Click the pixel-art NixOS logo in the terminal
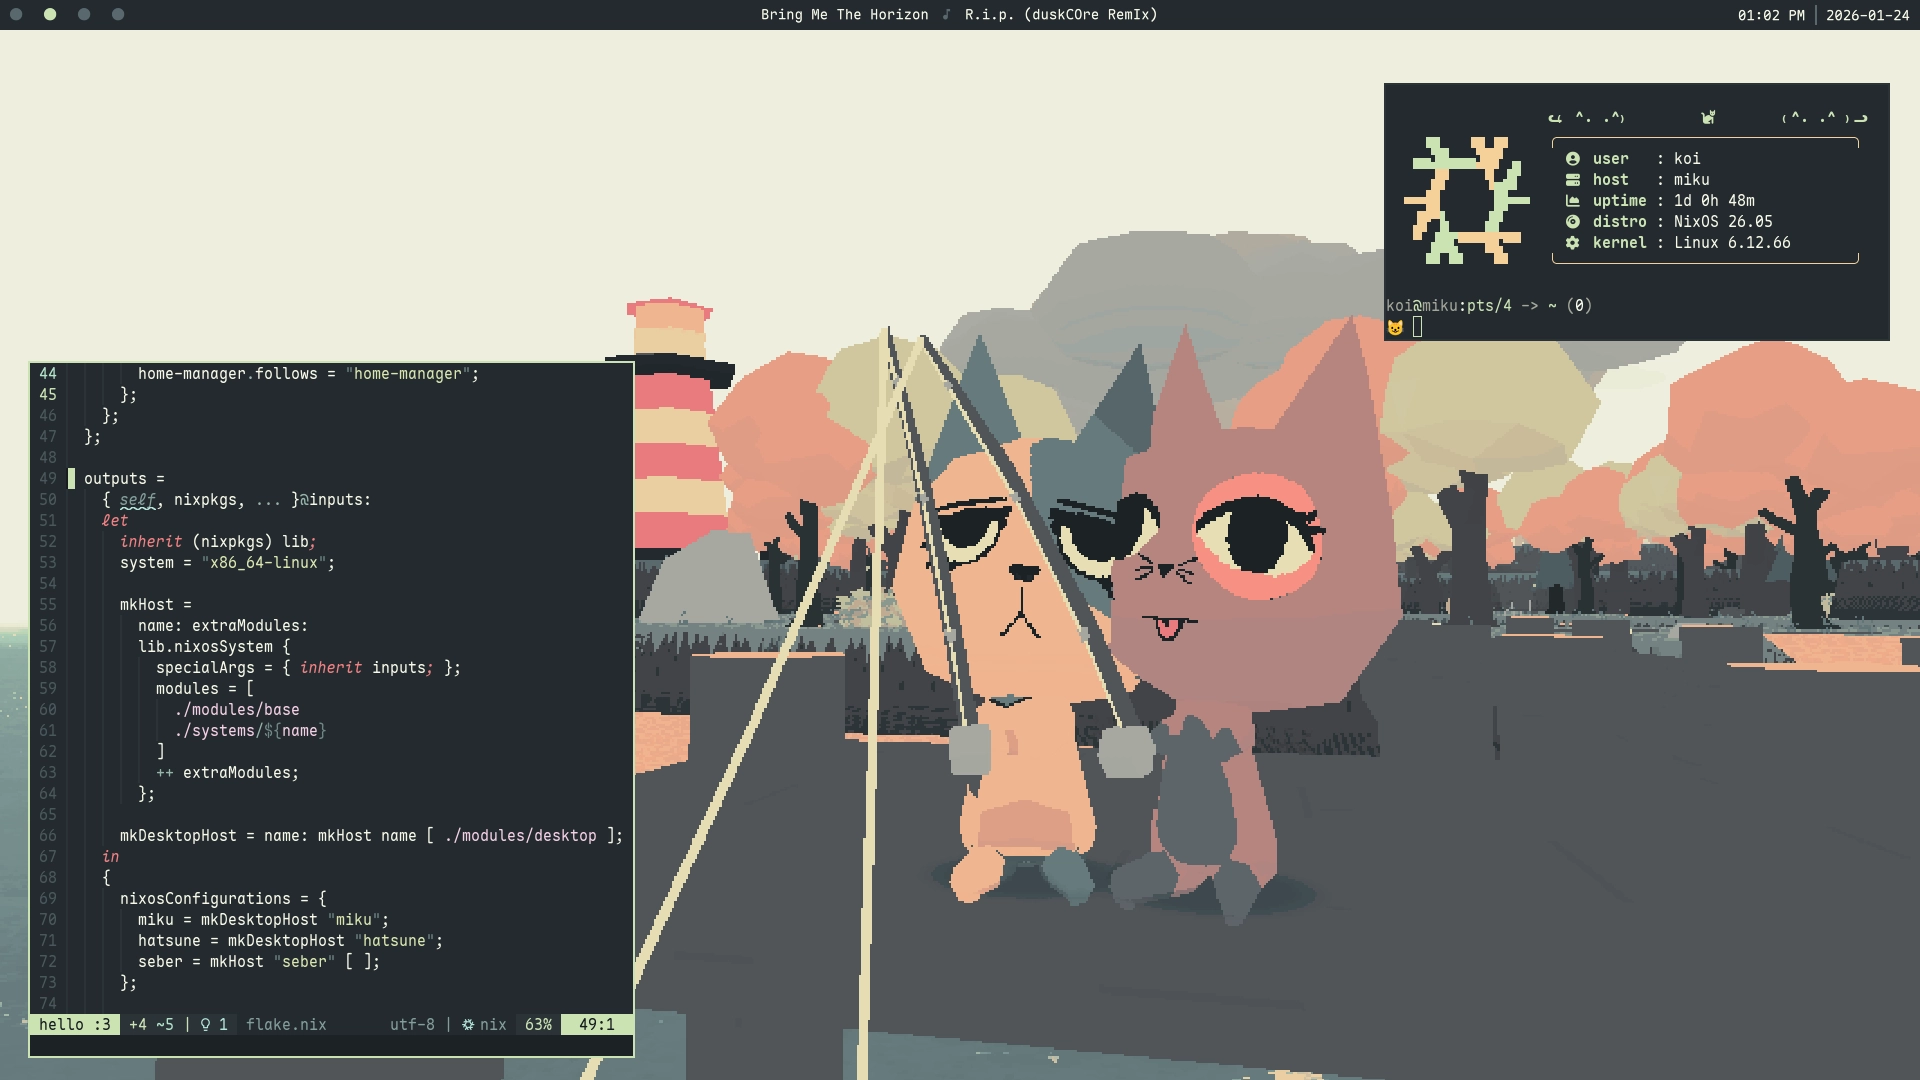Viewport: 1920px width, 1080px height. pos(1465,200)
